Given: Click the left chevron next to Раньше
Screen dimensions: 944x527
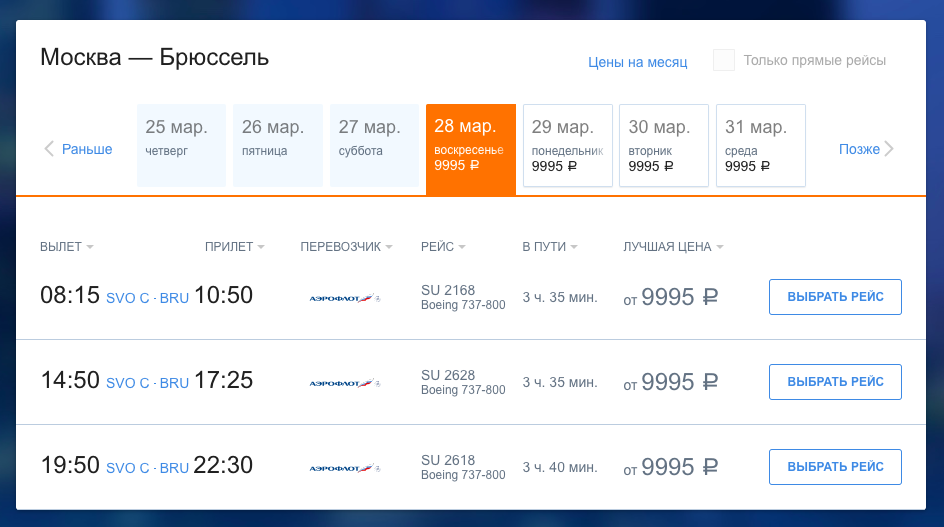Looking at the screenshot, I should 49,149.
